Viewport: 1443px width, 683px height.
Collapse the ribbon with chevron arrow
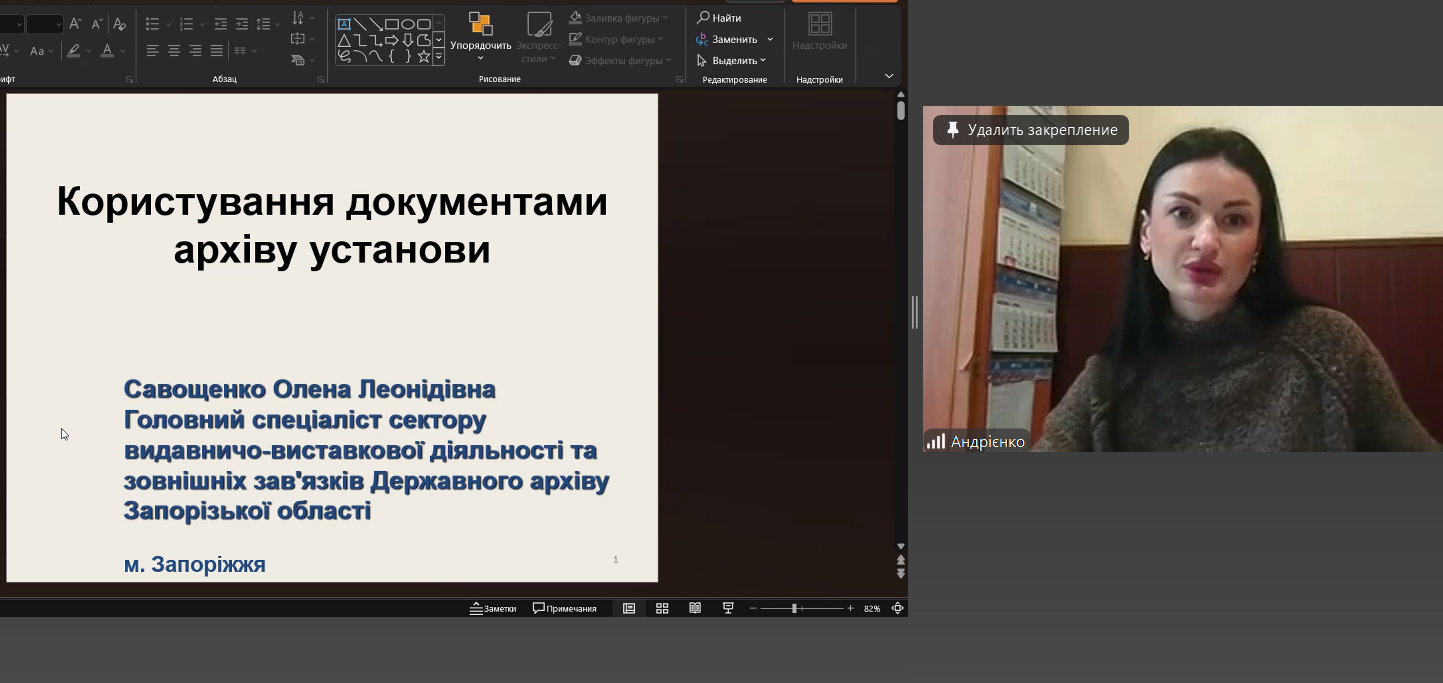tap(889, 76)
